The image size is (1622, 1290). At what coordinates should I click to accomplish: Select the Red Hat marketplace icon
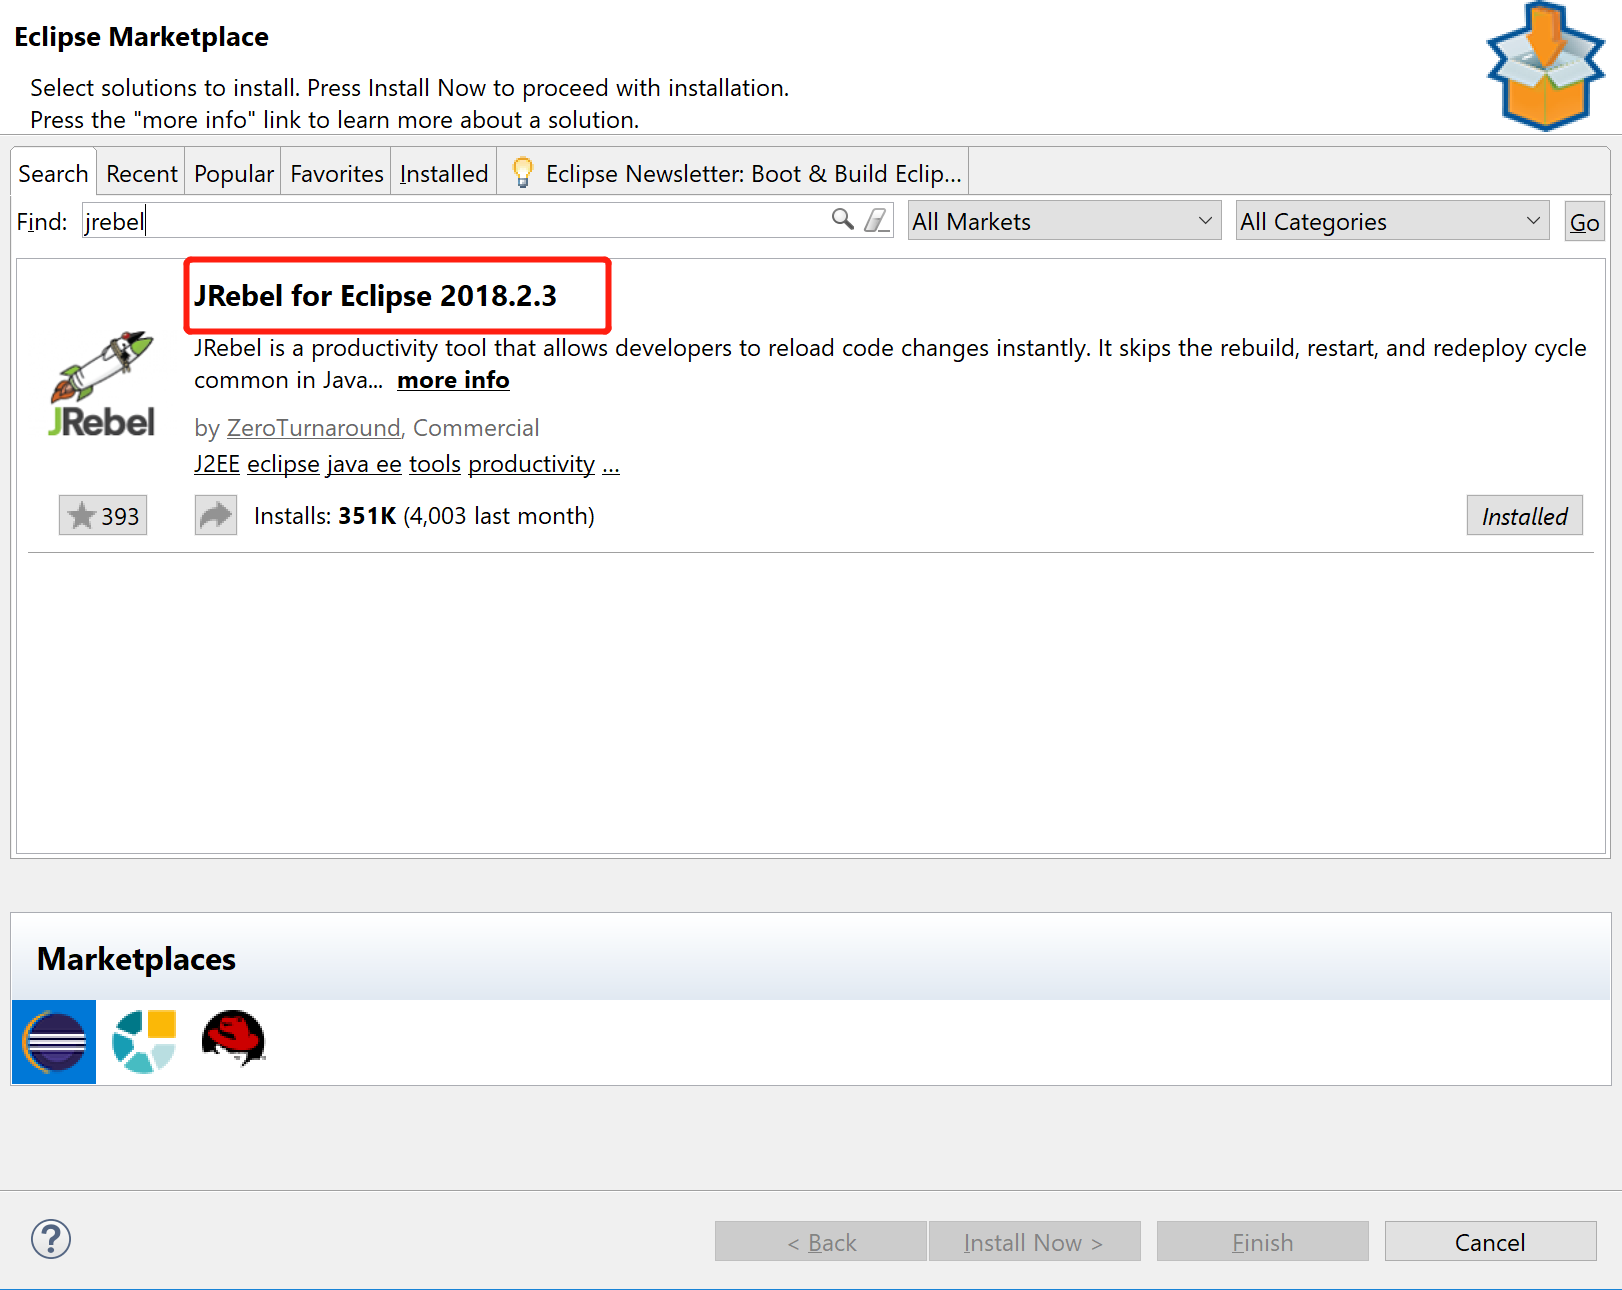coord(233,1038)
